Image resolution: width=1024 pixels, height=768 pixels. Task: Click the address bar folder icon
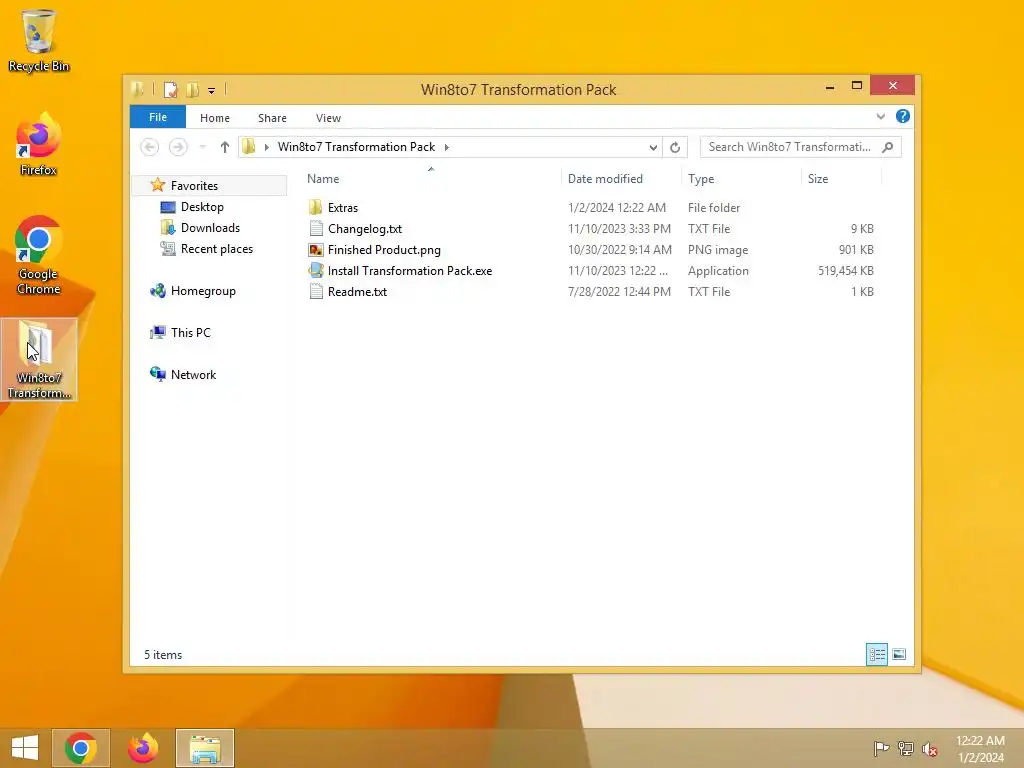click(249, 147)
